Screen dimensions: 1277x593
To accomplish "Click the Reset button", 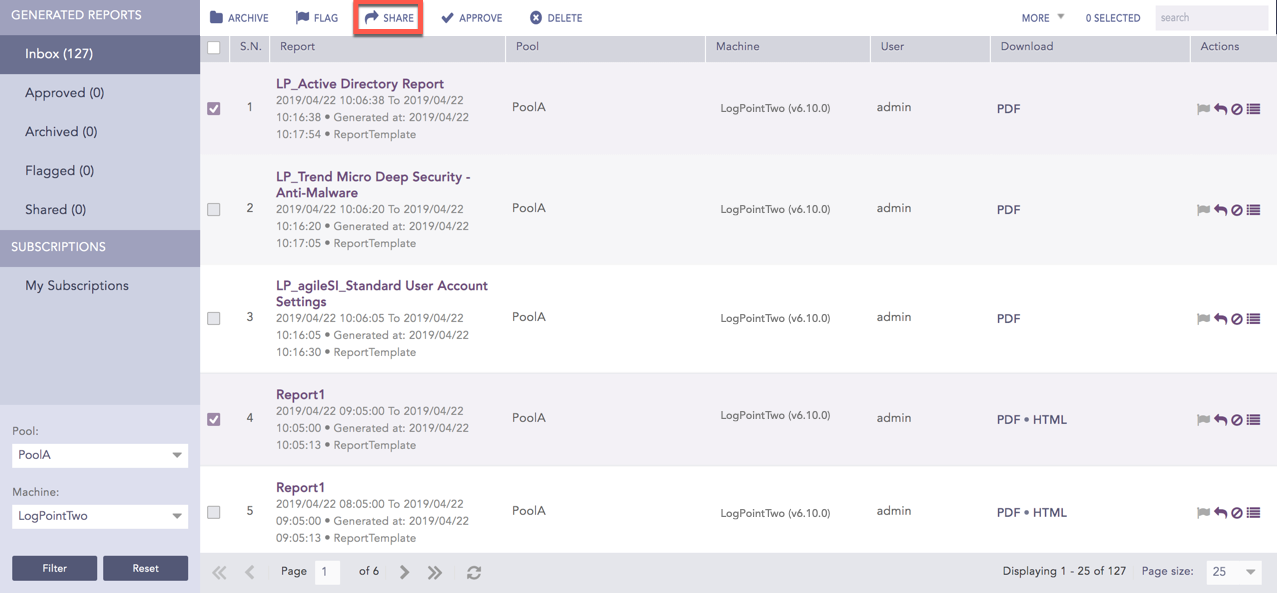I will [145, 568].
